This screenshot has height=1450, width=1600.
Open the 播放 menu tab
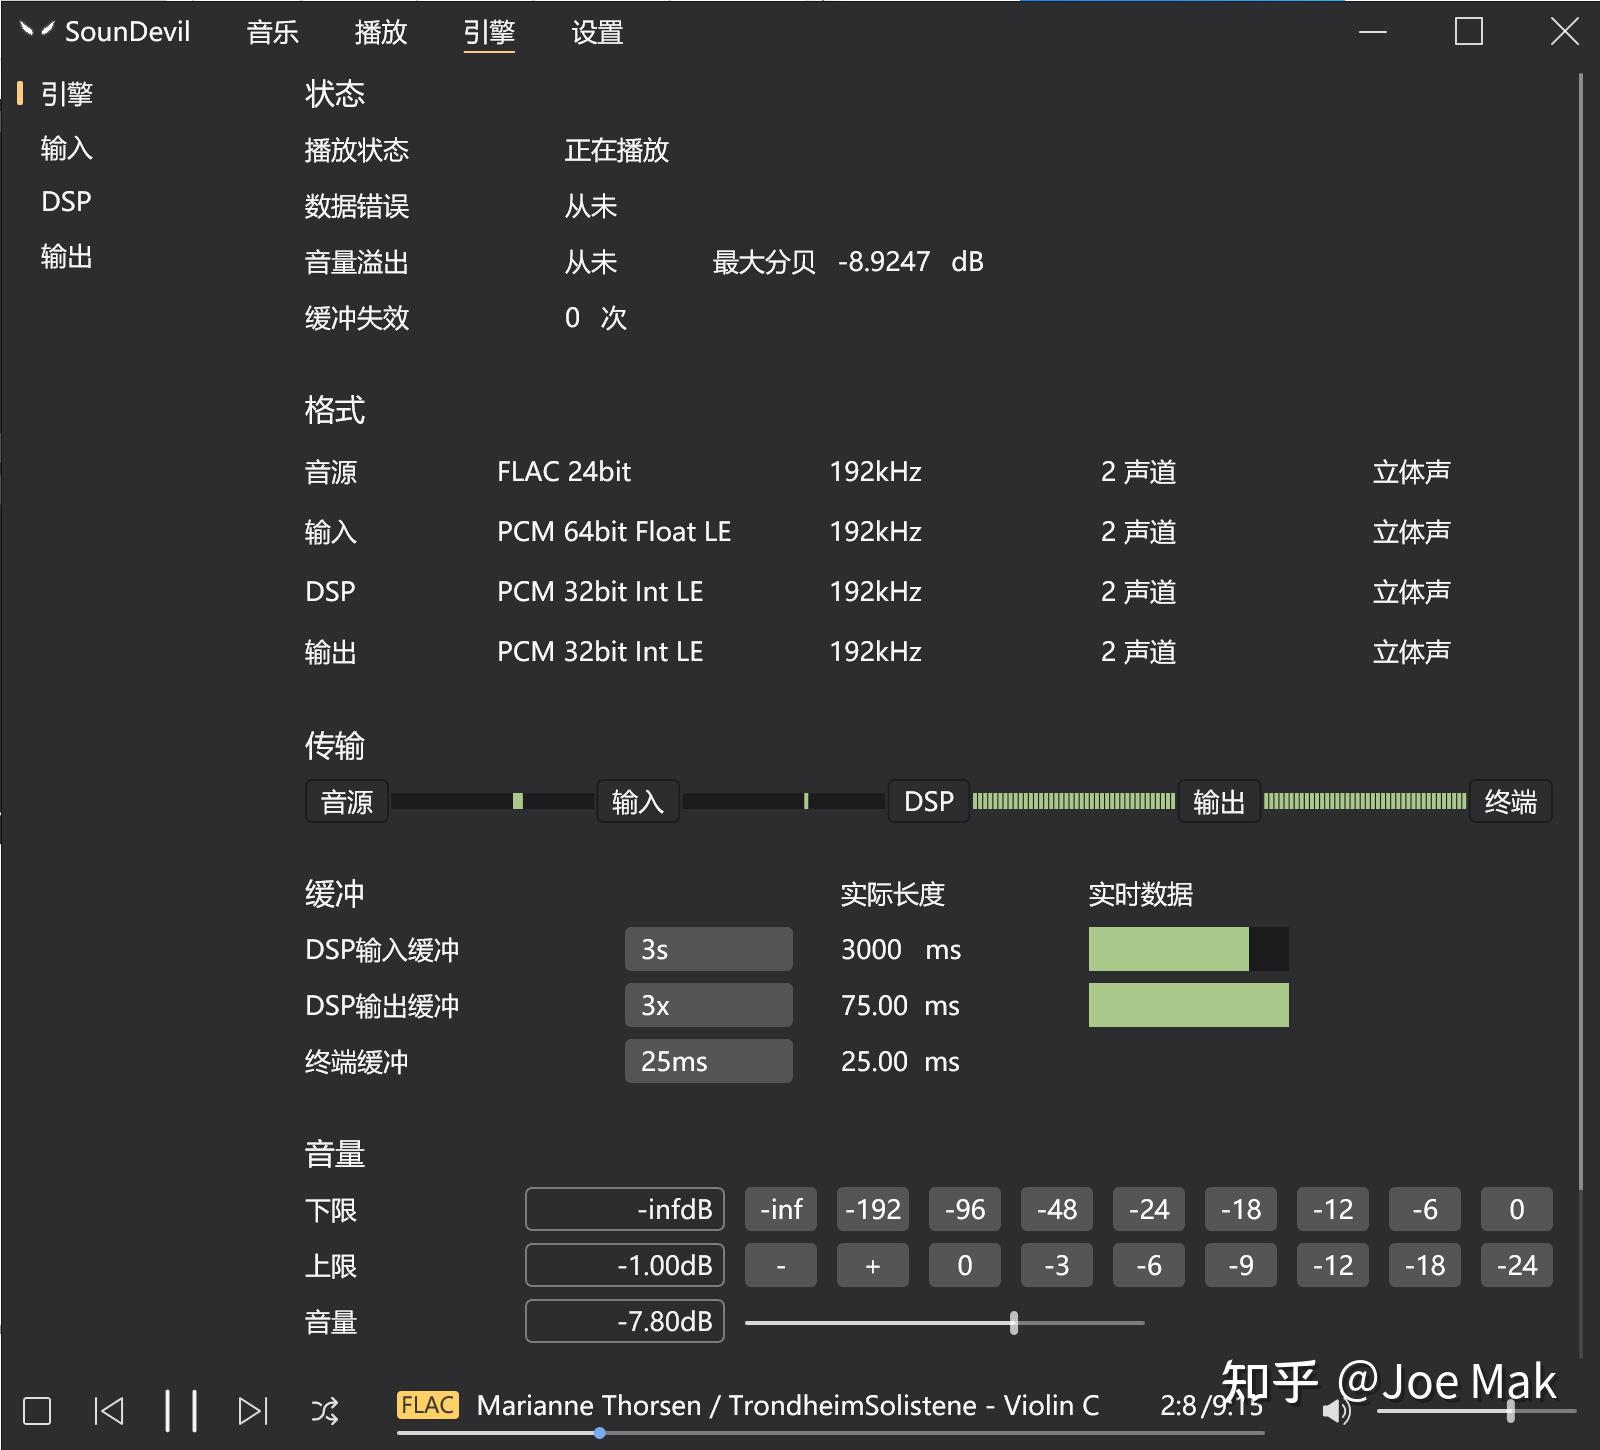pyautogui.click(x=381, y=32)
